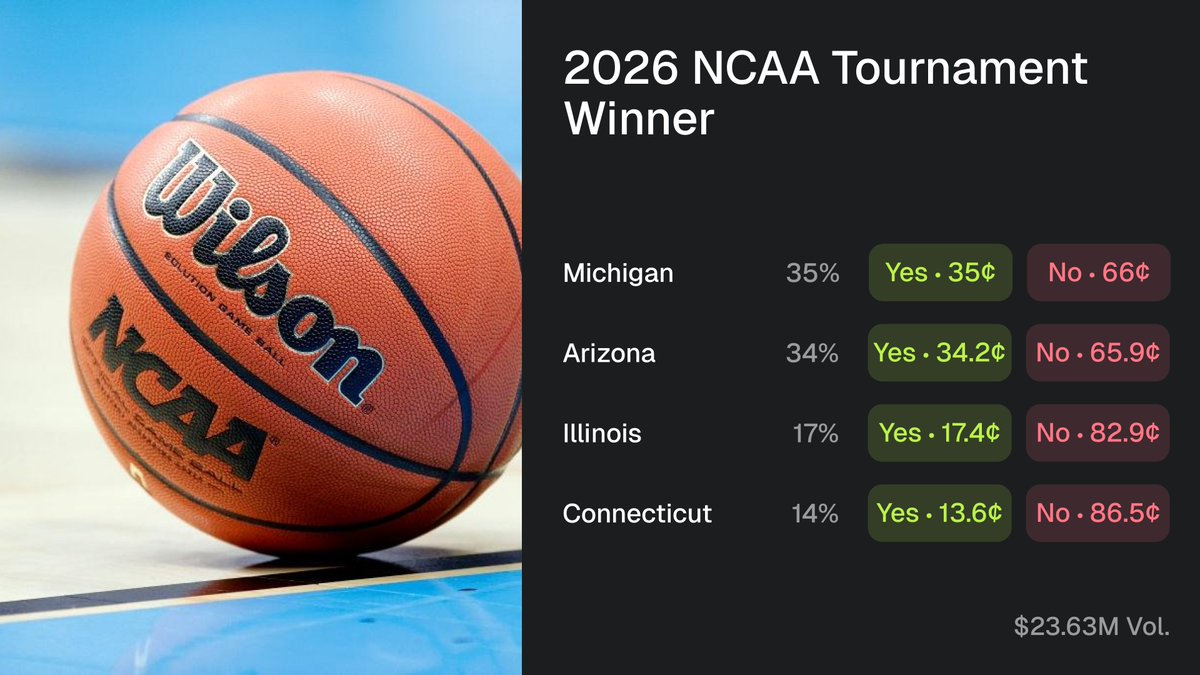This screenshot has width=1200, height=675.
Task: Click Yes 35¢ for Michigan
Action: point(940,273)
